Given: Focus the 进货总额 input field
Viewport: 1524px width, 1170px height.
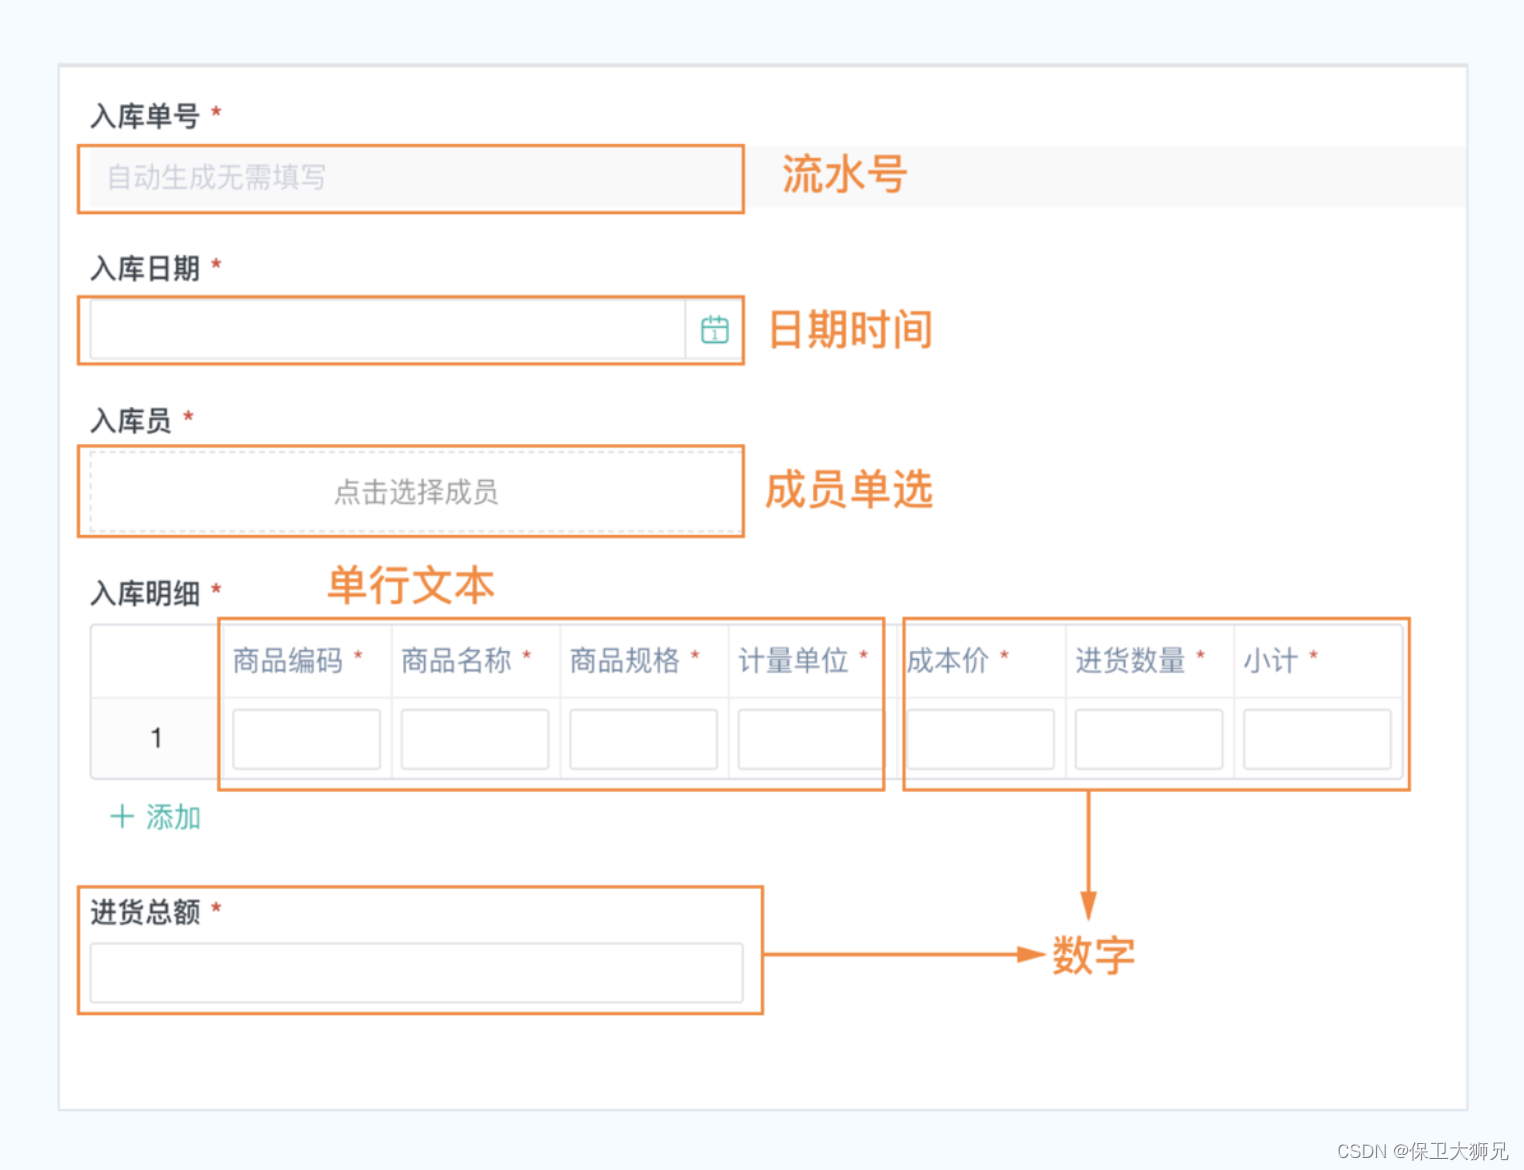Looking at the screenshot, I should (x=416, y=972).
